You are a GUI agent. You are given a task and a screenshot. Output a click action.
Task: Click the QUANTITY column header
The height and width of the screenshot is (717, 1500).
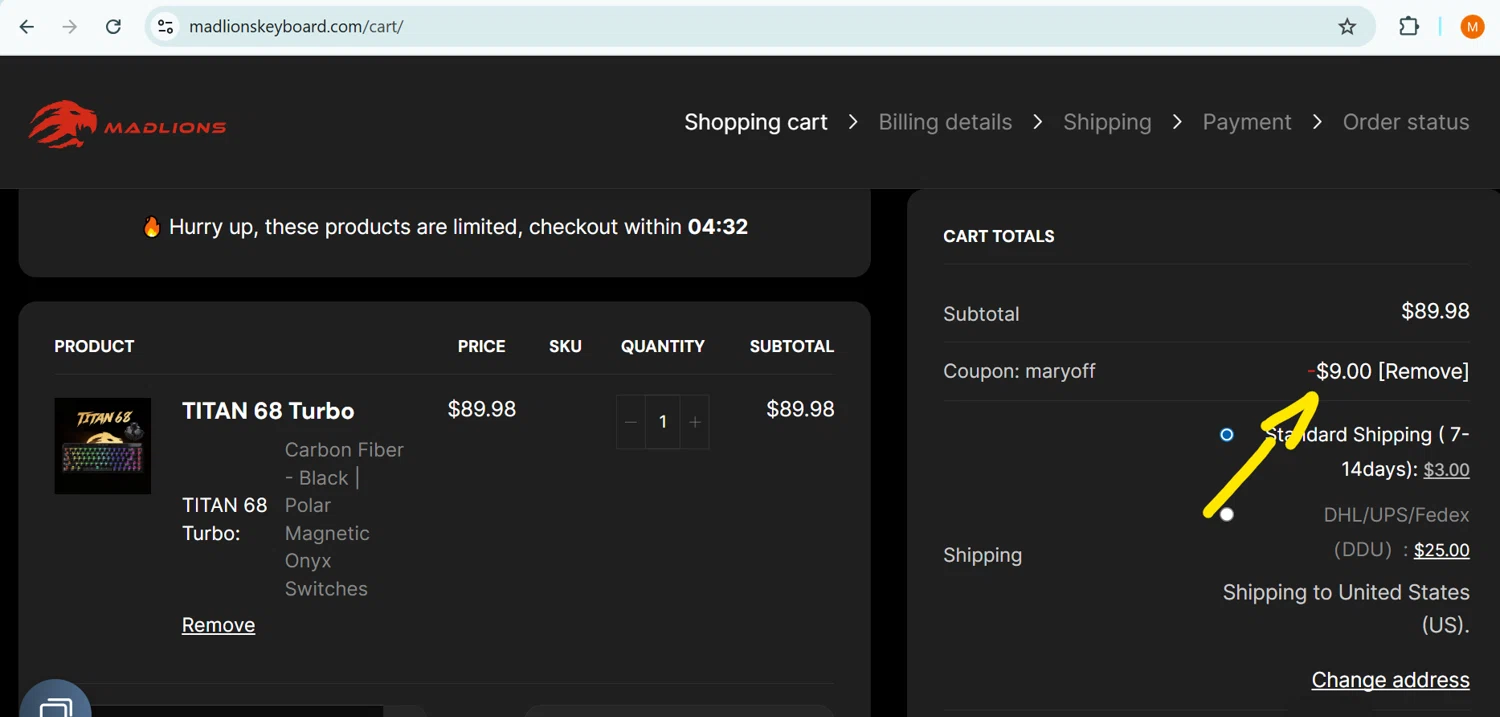(663, 346)
